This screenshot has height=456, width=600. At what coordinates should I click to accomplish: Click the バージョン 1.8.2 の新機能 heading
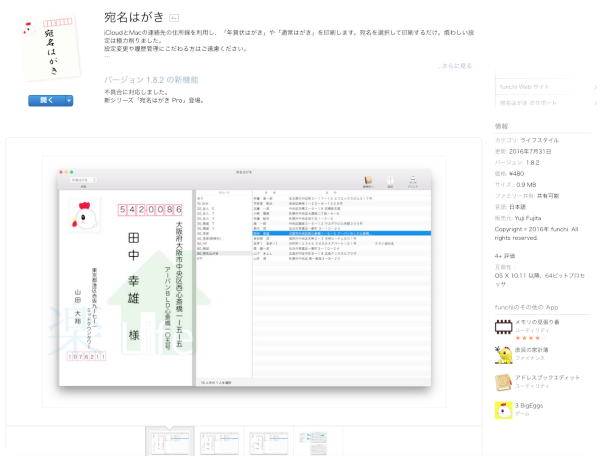click(x=151, y=80)
